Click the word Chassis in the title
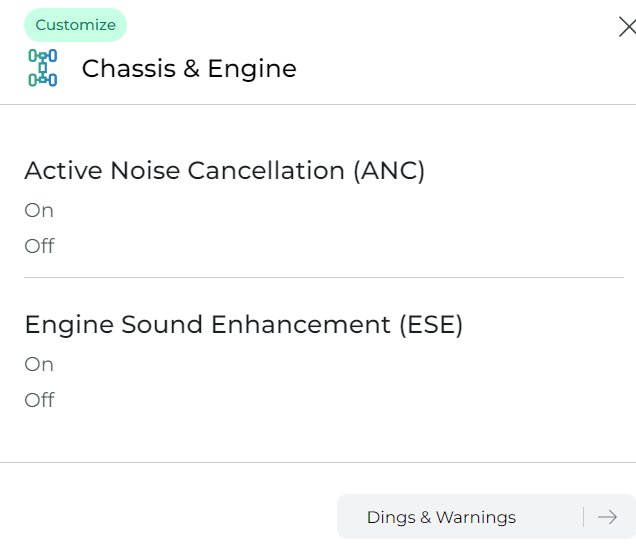 [129, 68]
